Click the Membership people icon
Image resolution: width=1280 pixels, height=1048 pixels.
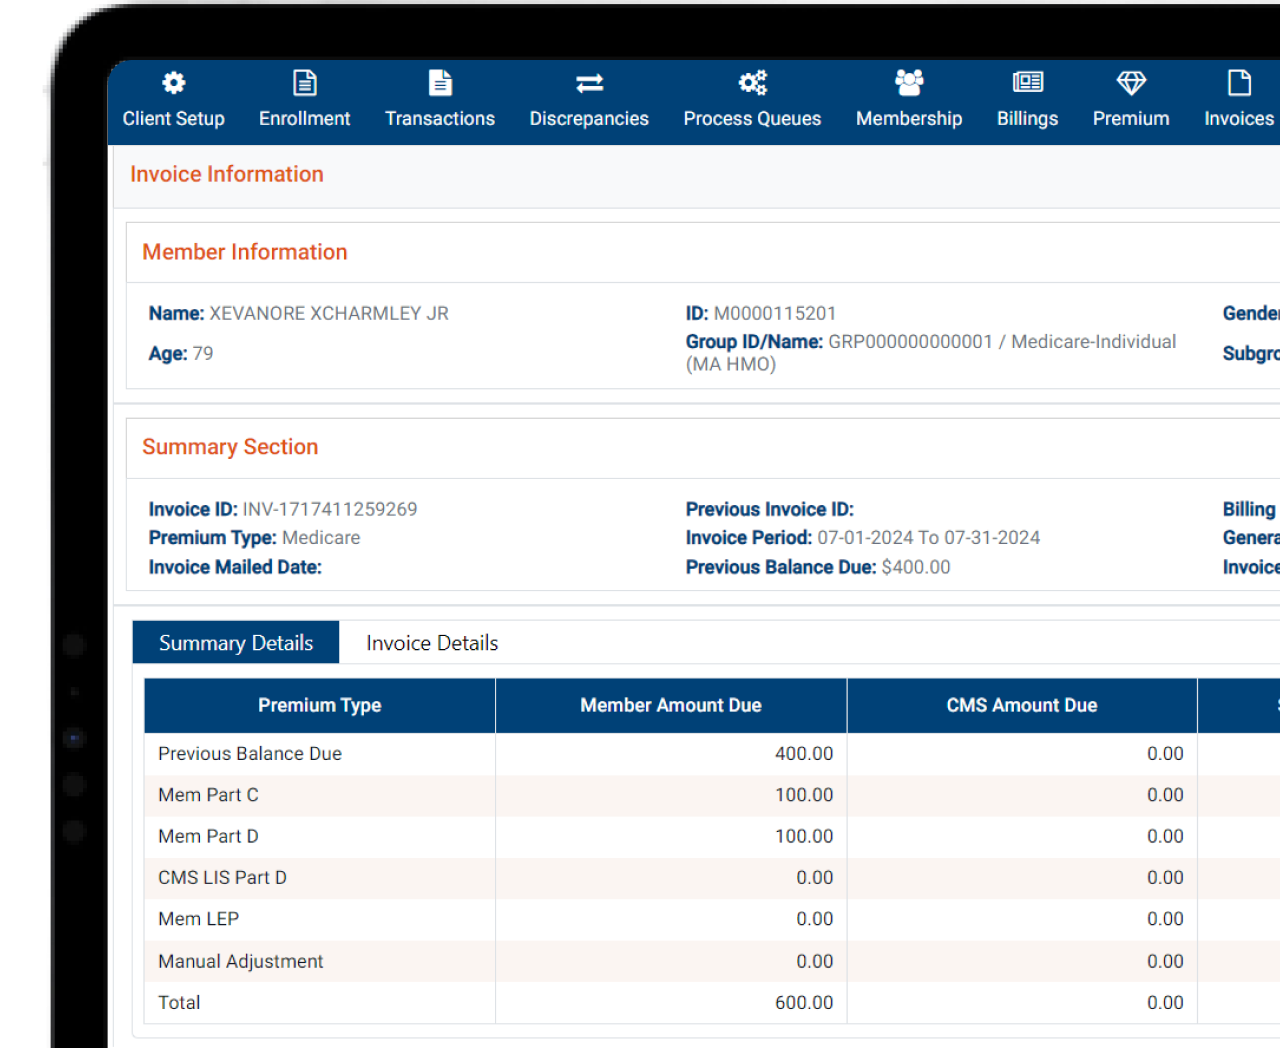coord(909,82)
